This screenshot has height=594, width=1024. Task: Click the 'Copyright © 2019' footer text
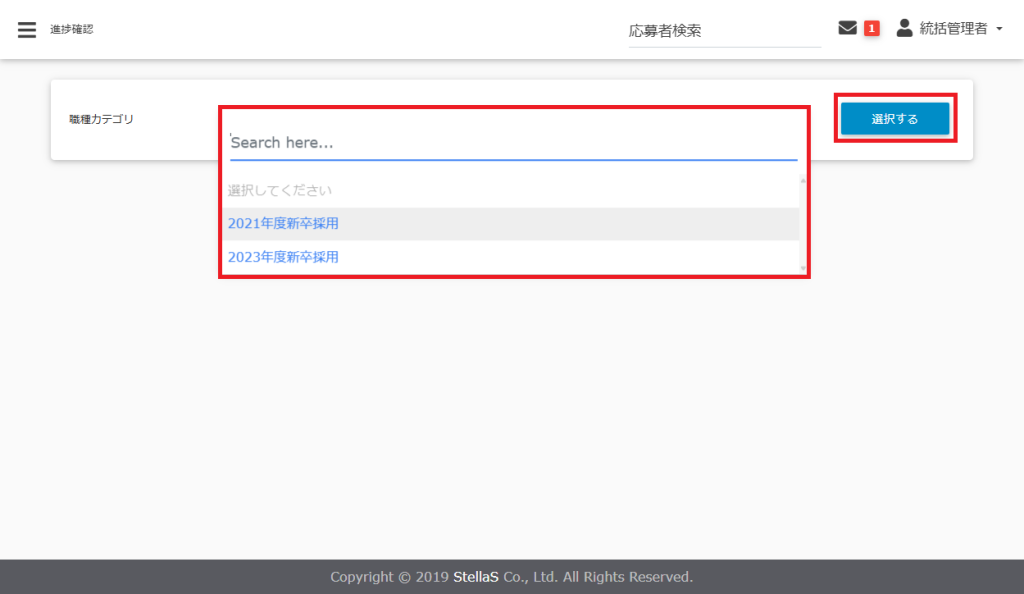coord(389,577)
